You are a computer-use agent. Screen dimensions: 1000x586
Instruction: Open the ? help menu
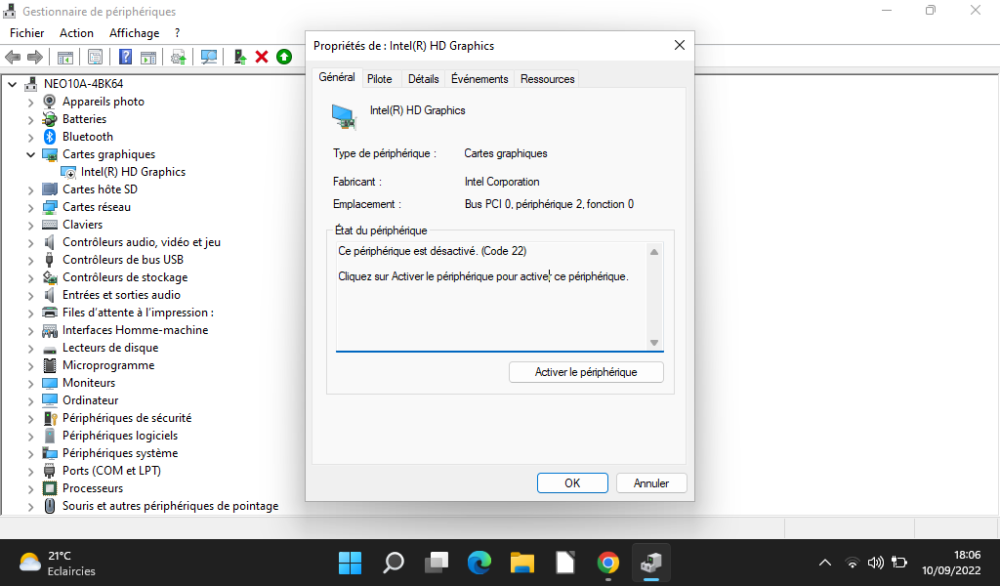[177, 33]
